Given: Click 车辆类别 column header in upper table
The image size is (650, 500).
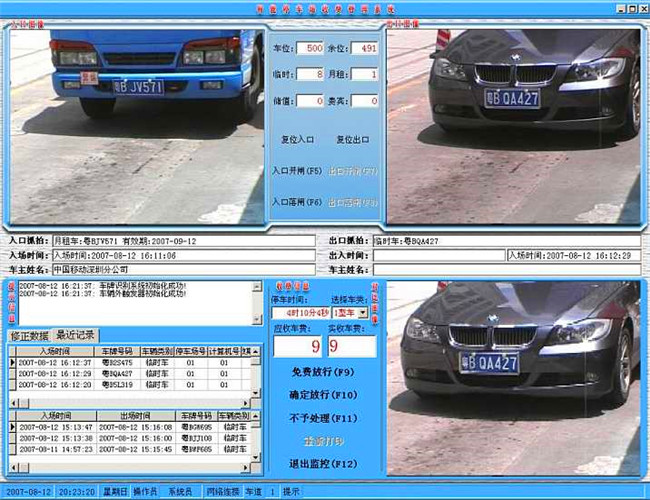Looking at the screenshot, I should [x=157, y=352].
